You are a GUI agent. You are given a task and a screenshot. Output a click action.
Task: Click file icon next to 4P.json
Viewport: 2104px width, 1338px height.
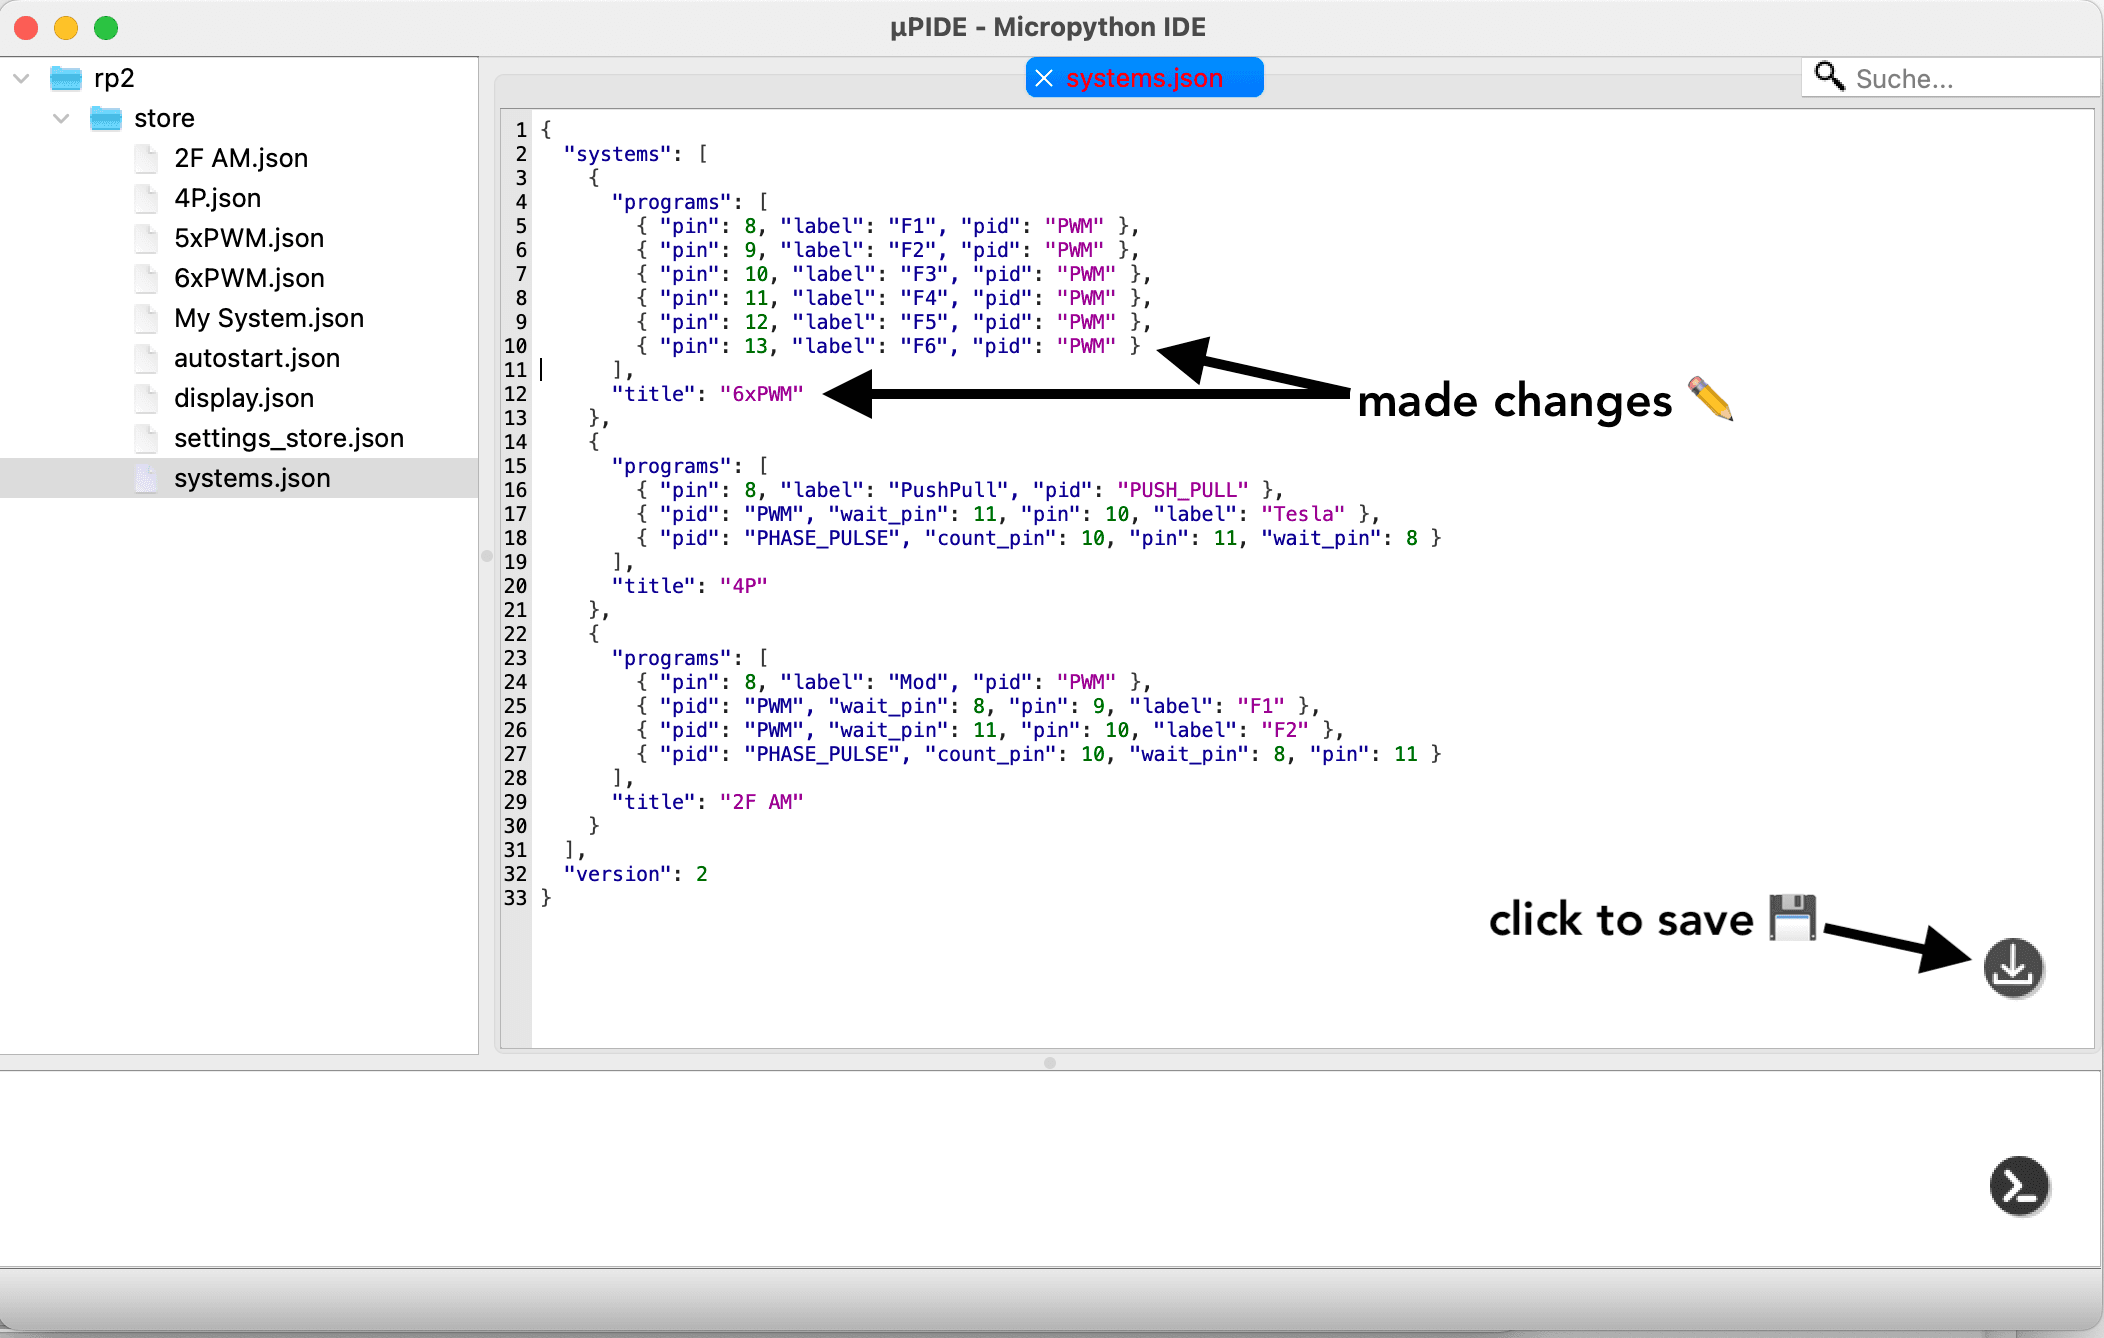[147, 198]
